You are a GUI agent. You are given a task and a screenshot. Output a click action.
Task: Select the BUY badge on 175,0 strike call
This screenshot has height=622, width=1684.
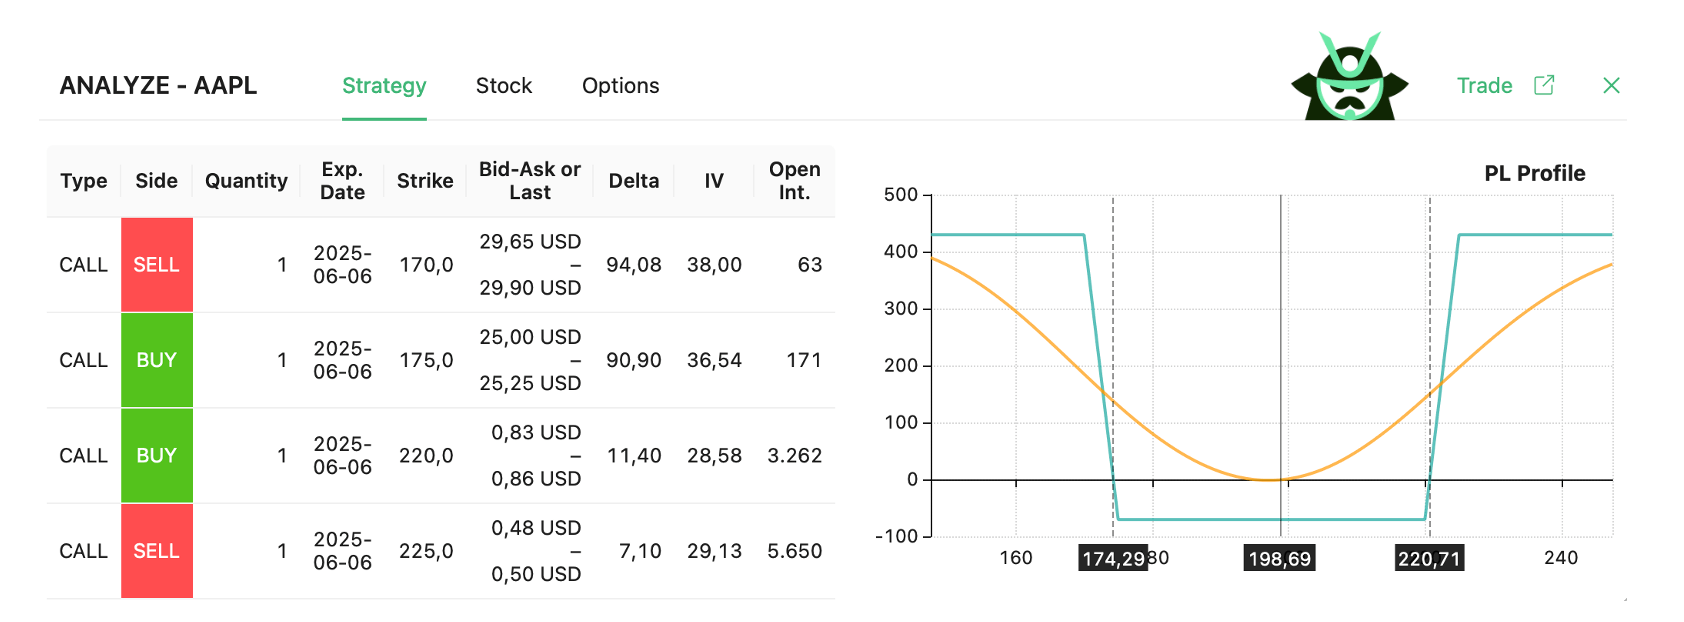coord(157,360)
